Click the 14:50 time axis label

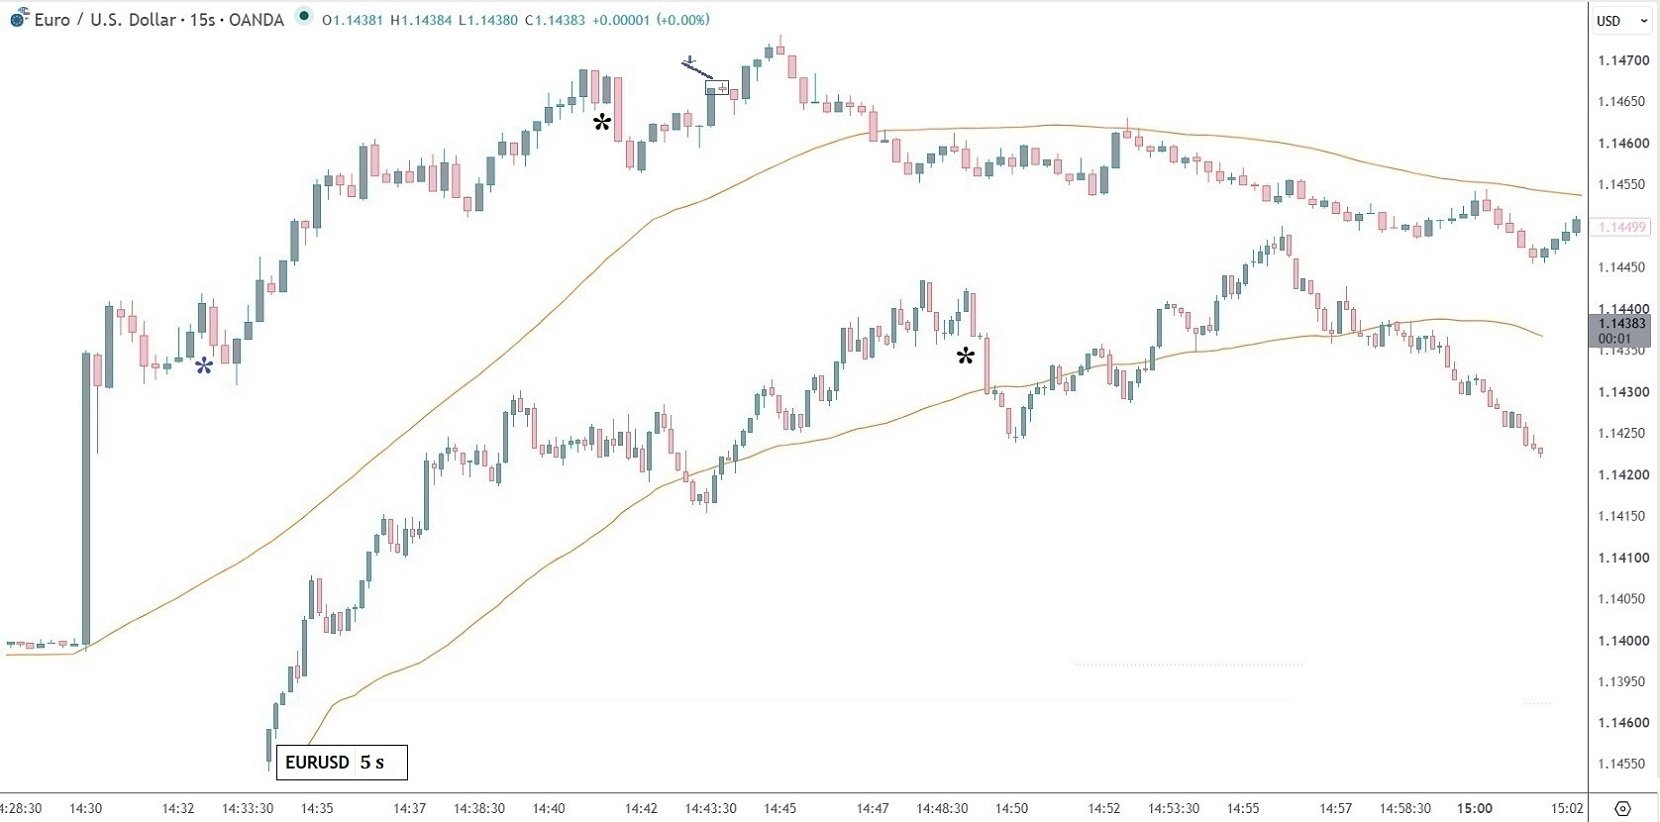pyautogui.click(x=1012, y=808)
